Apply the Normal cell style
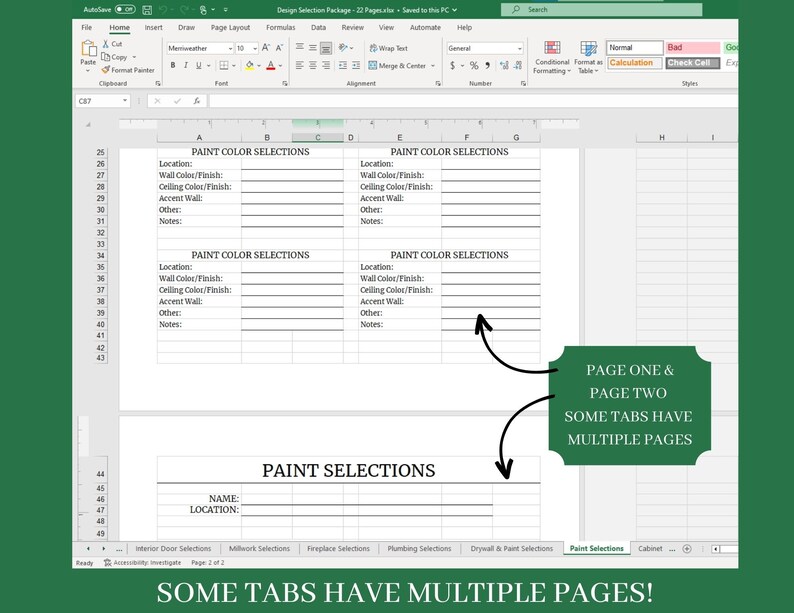The image size is (794, 613). [635, 48]
